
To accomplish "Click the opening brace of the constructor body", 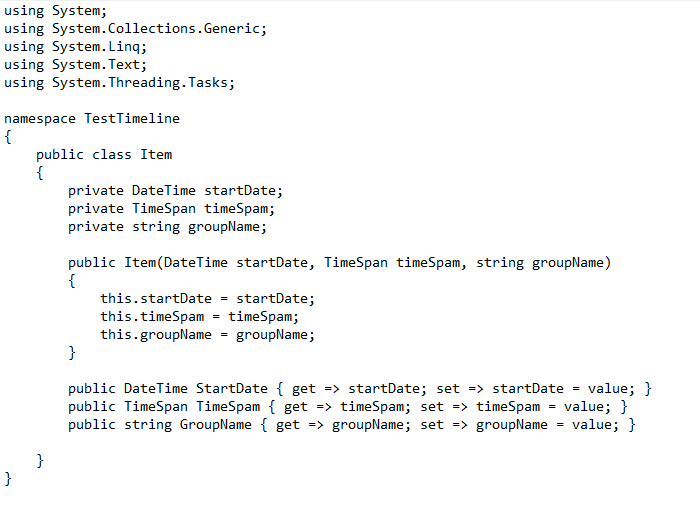I will [72, 281].
